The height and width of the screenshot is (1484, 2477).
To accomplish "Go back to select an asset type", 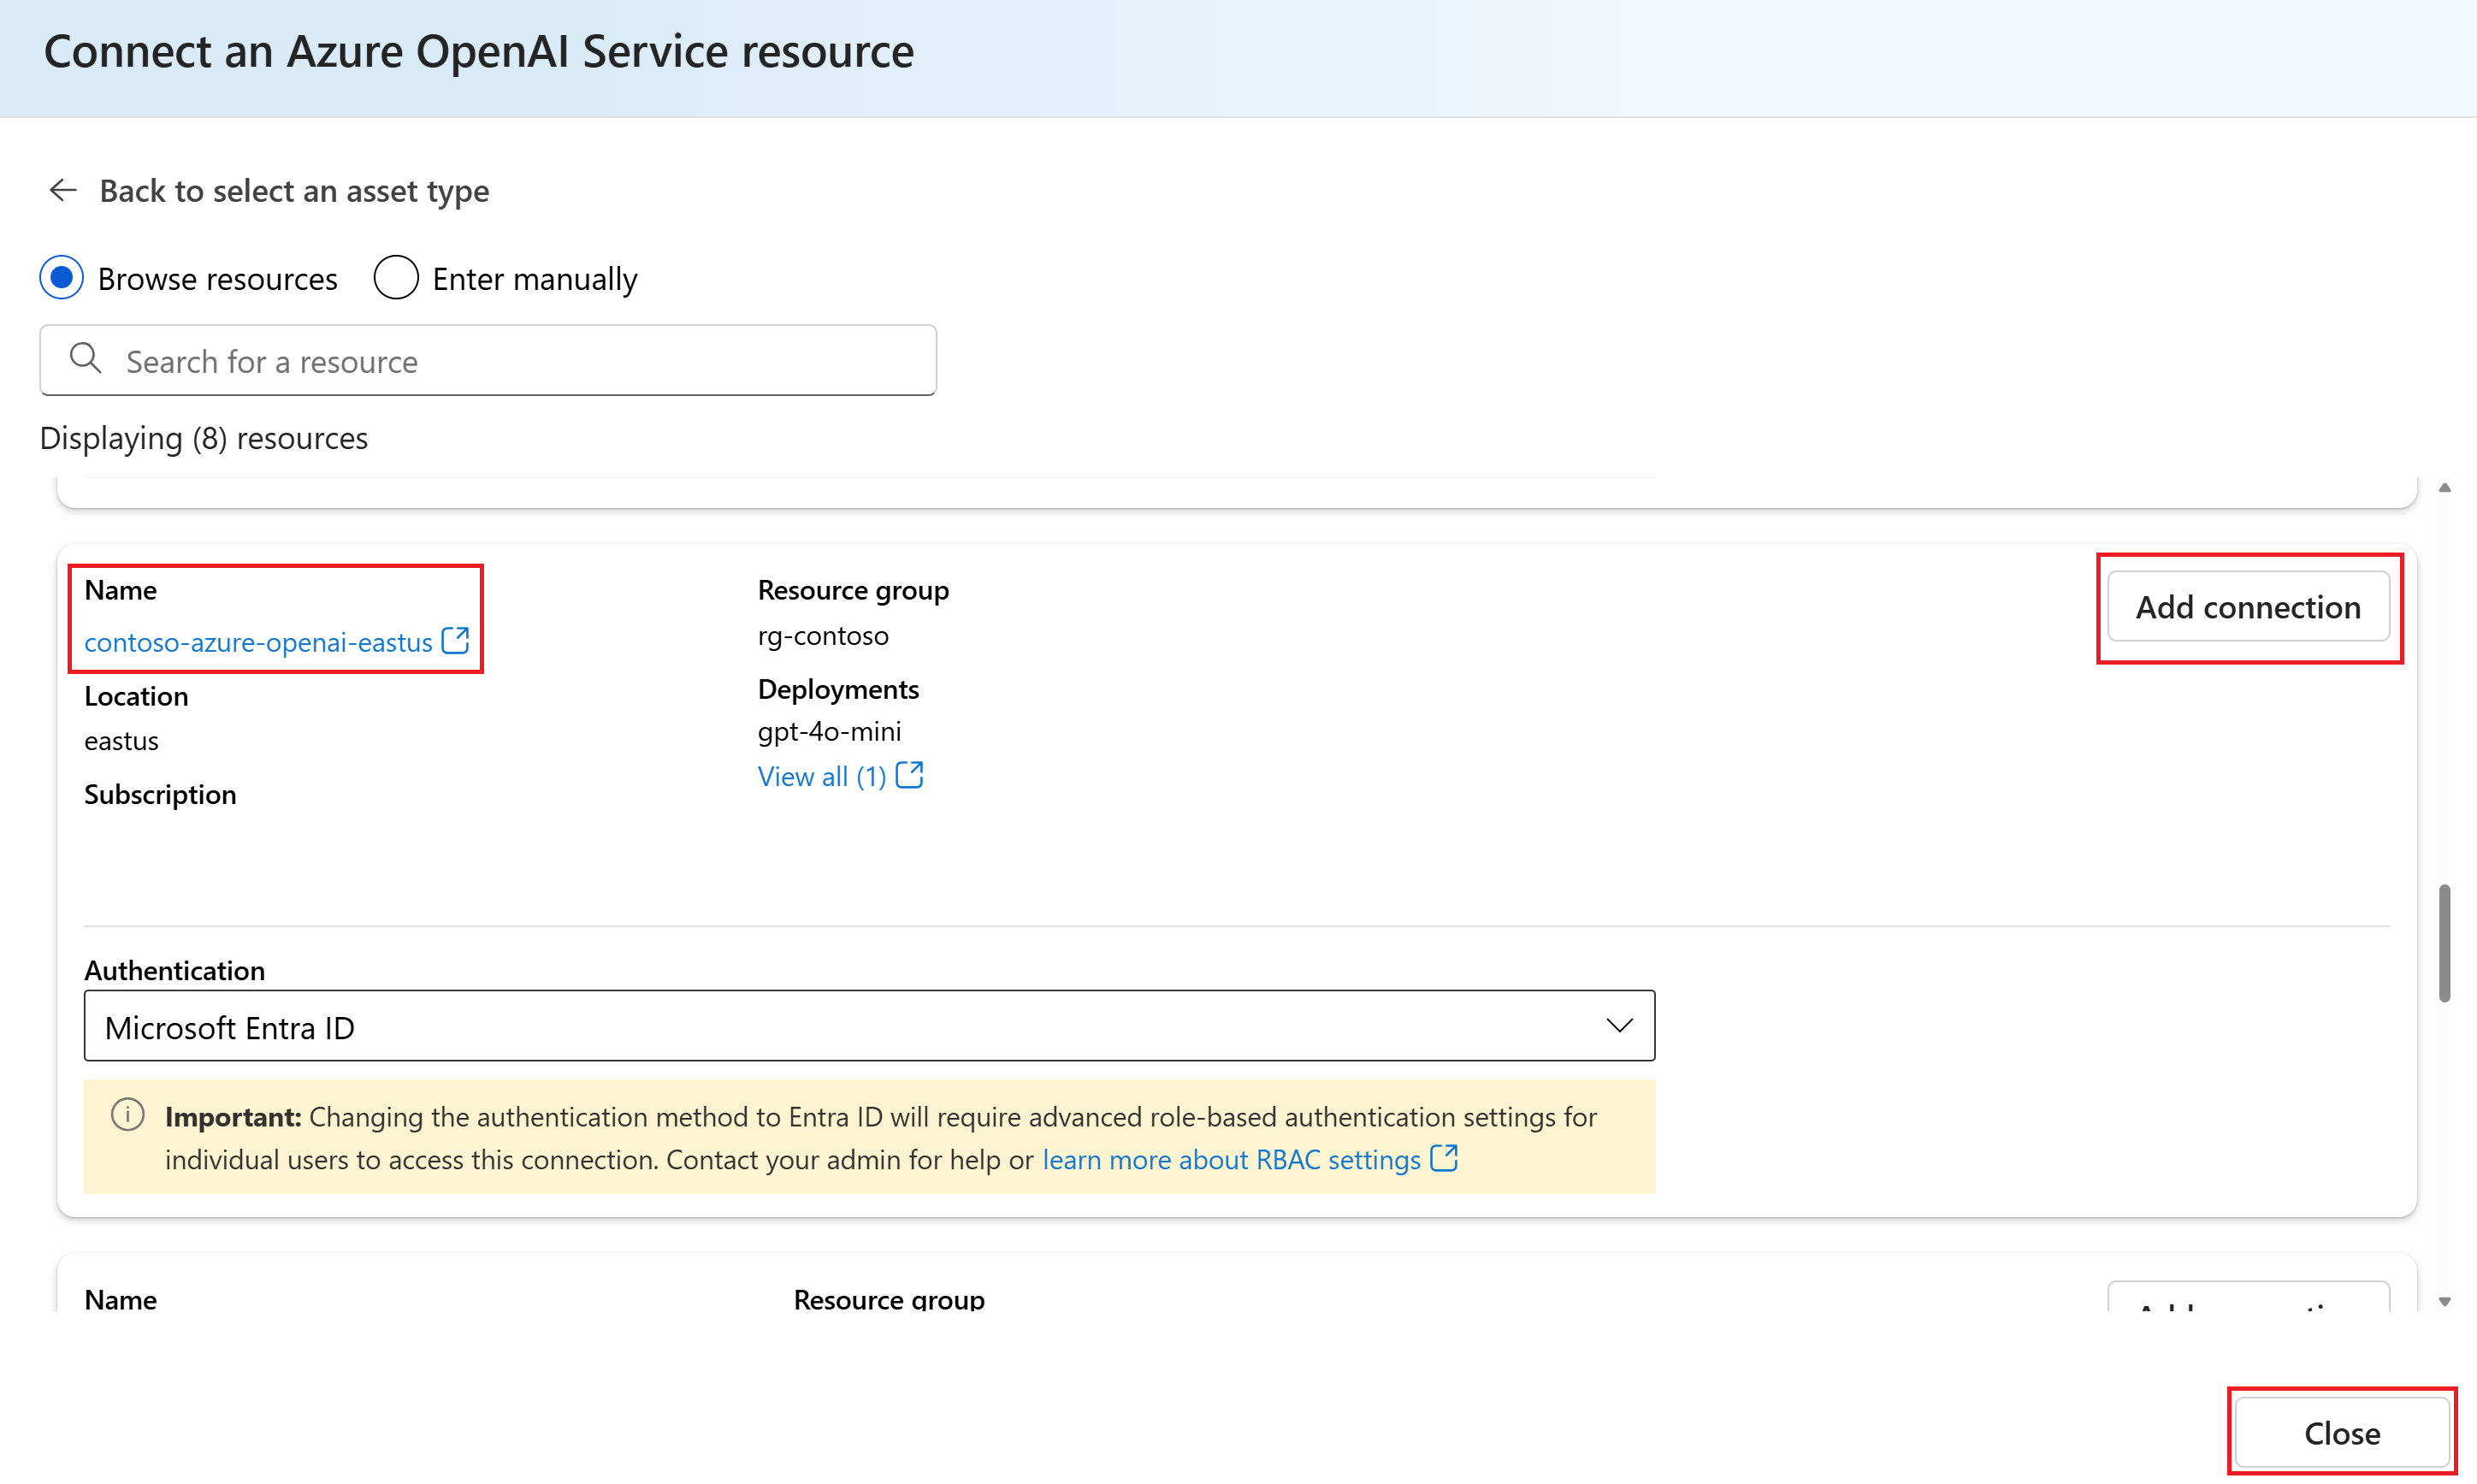I will click(x=294, y=191).
